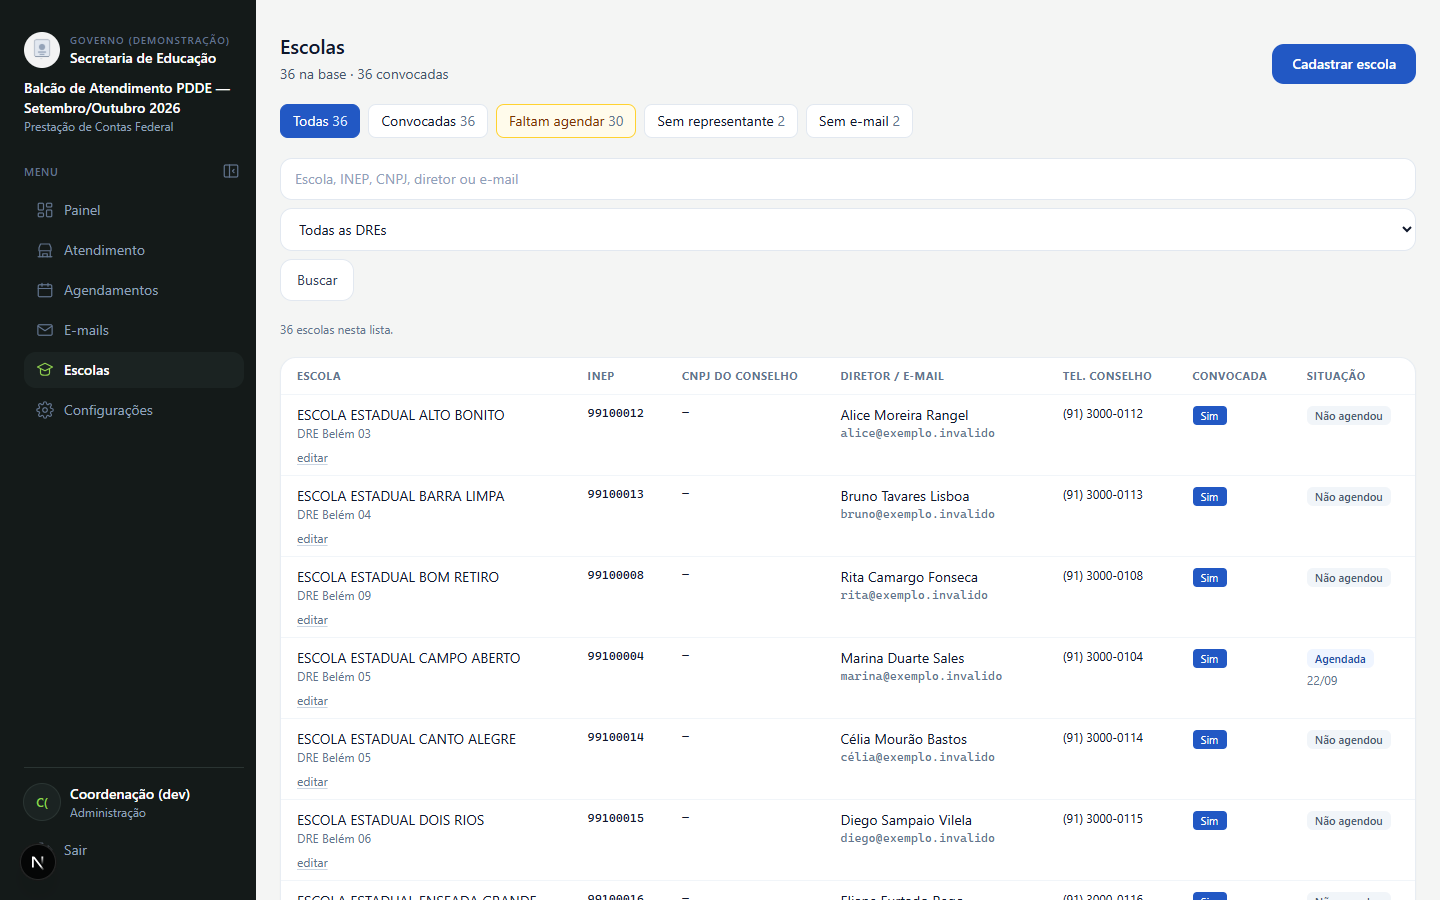Click INEP column header

click(x=601, y=376)
